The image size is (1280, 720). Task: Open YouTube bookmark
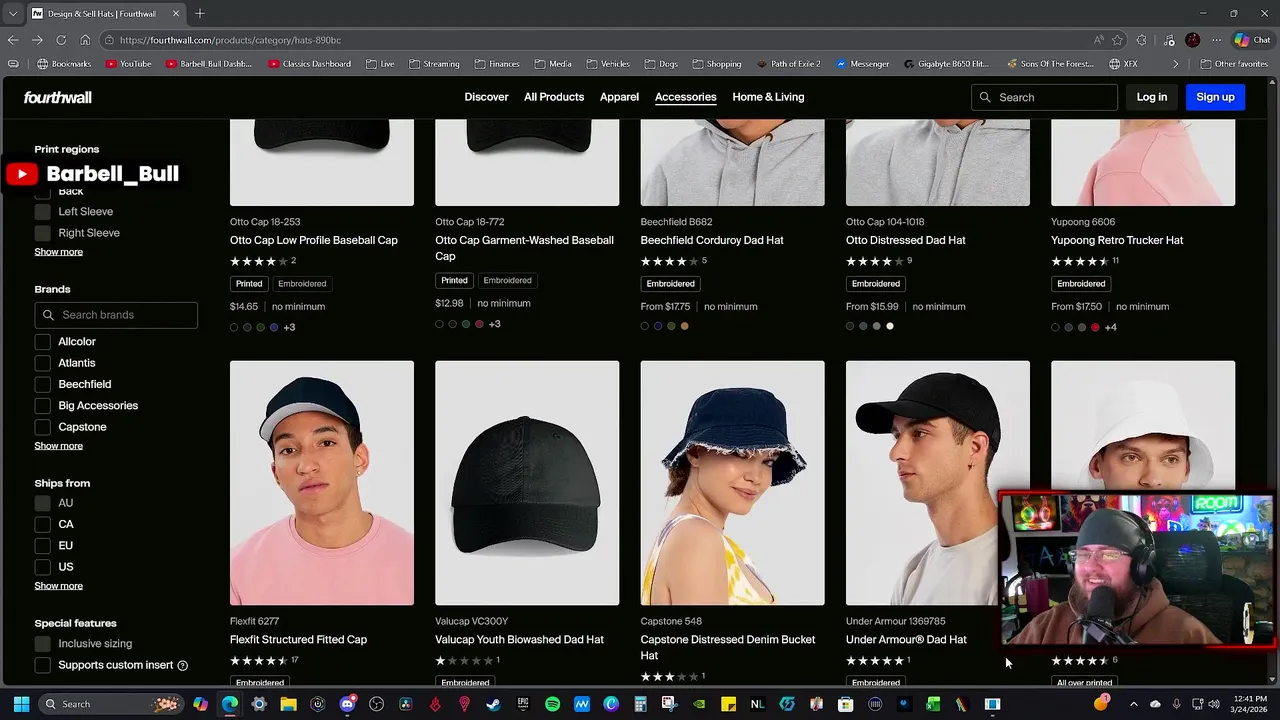tap(127, 64)
